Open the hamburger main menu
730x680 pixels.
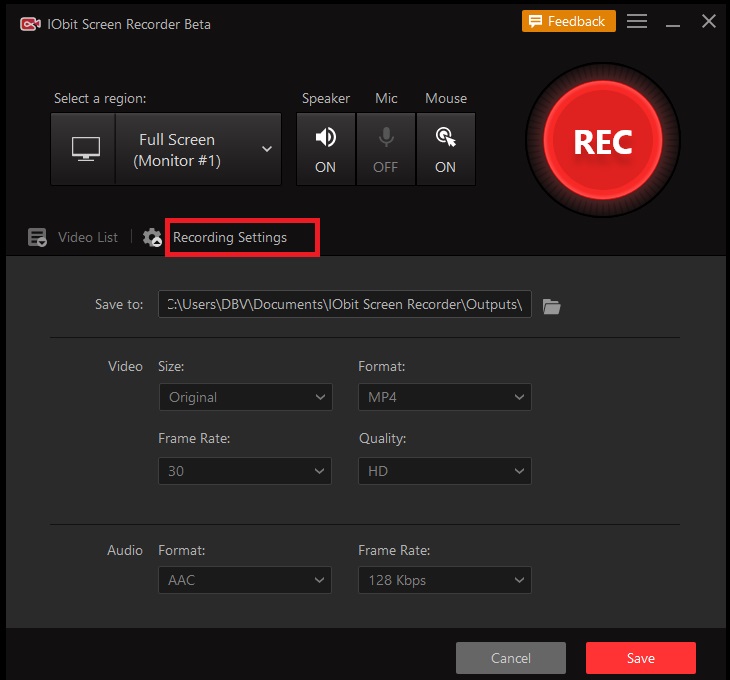[x=636, y=21]
